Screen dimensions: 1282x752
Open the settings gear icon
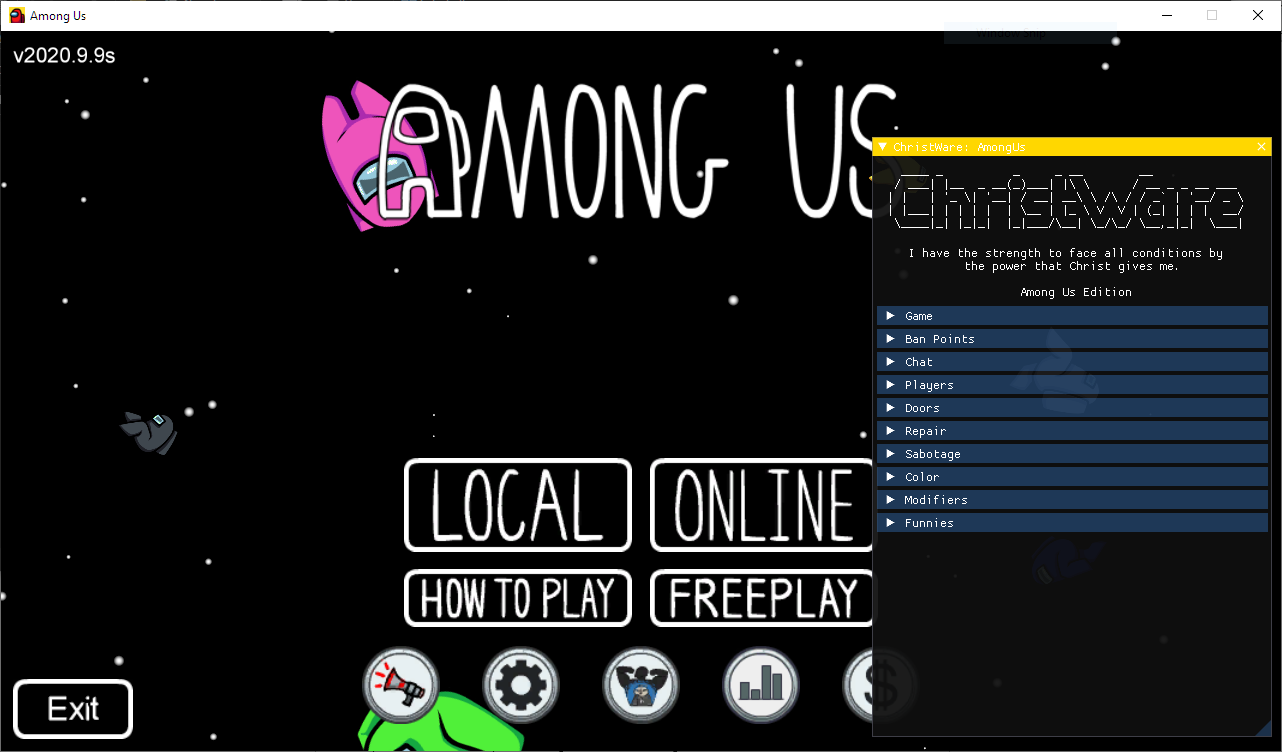(521, 685)
